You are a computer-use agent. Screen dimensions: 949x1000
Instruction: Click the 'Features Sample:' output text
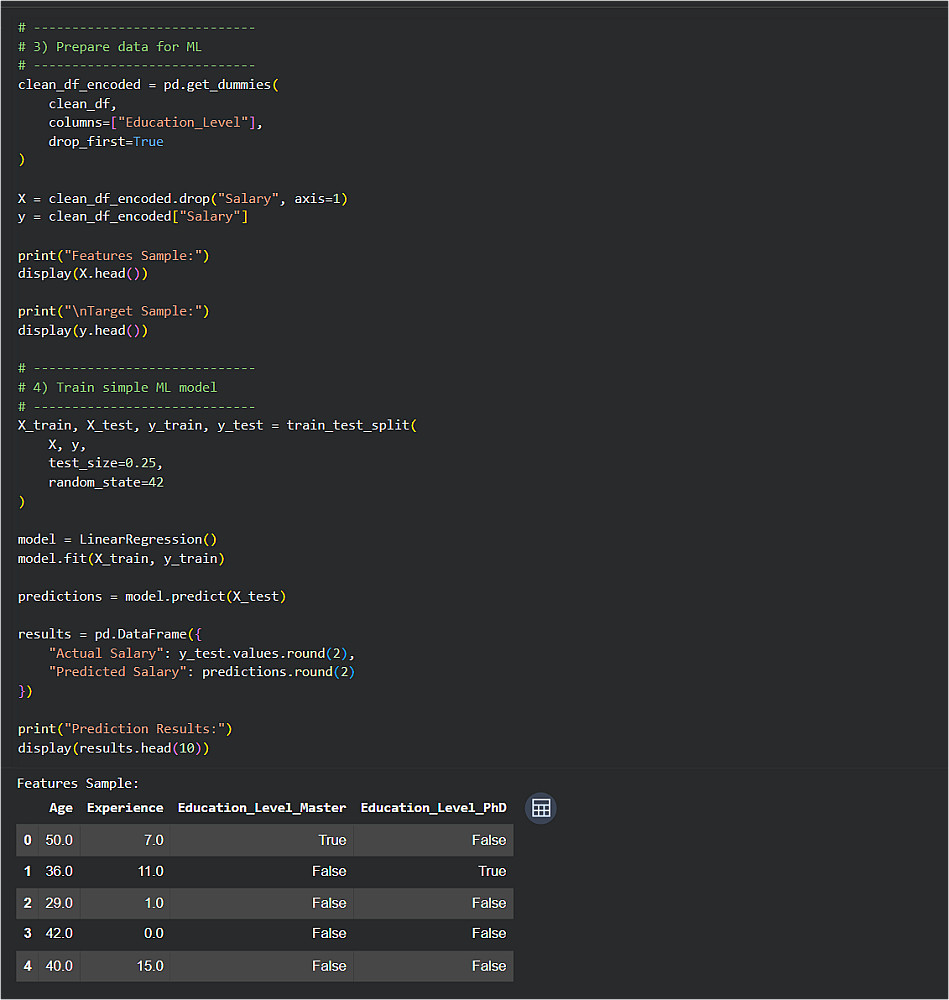(x=78, y=783)
